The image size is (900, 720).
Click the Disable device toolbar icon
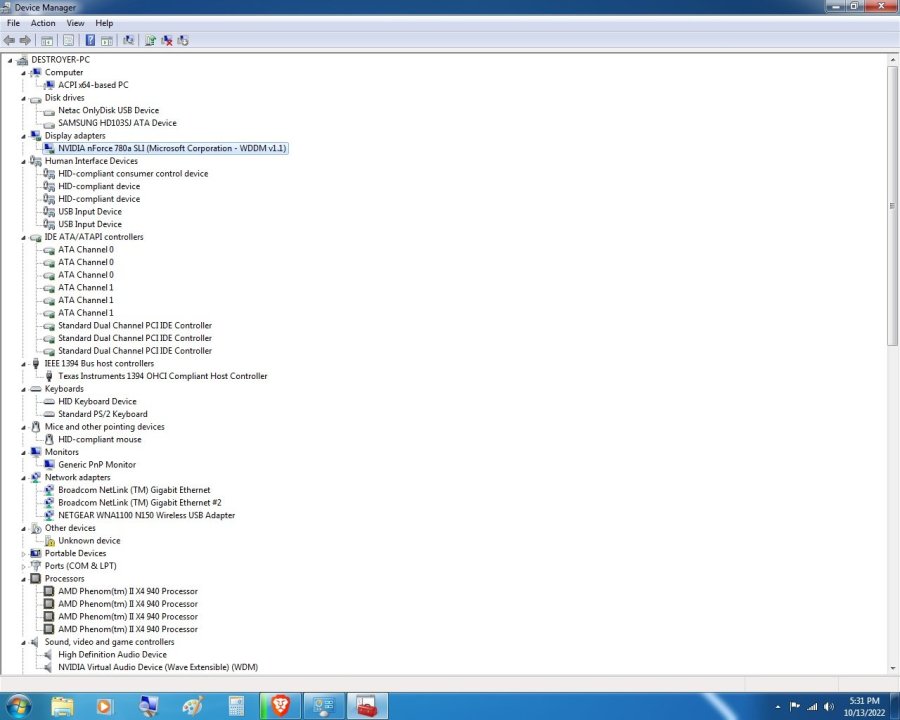[183, 40]
